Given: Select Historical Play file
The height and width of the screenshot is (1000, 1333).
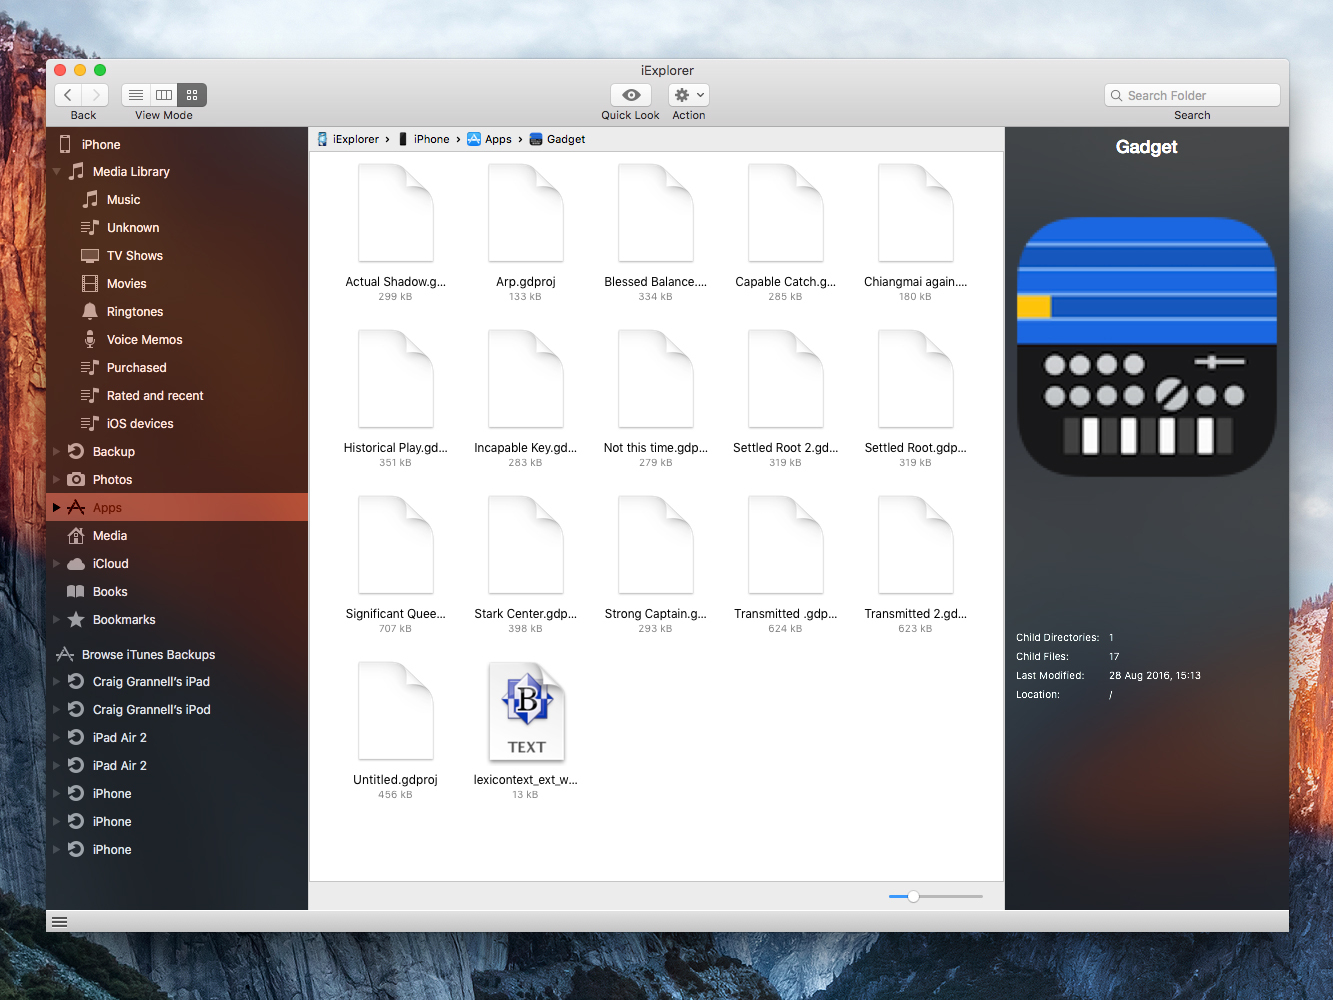Looking at the screenshot, I should [396, 398].
